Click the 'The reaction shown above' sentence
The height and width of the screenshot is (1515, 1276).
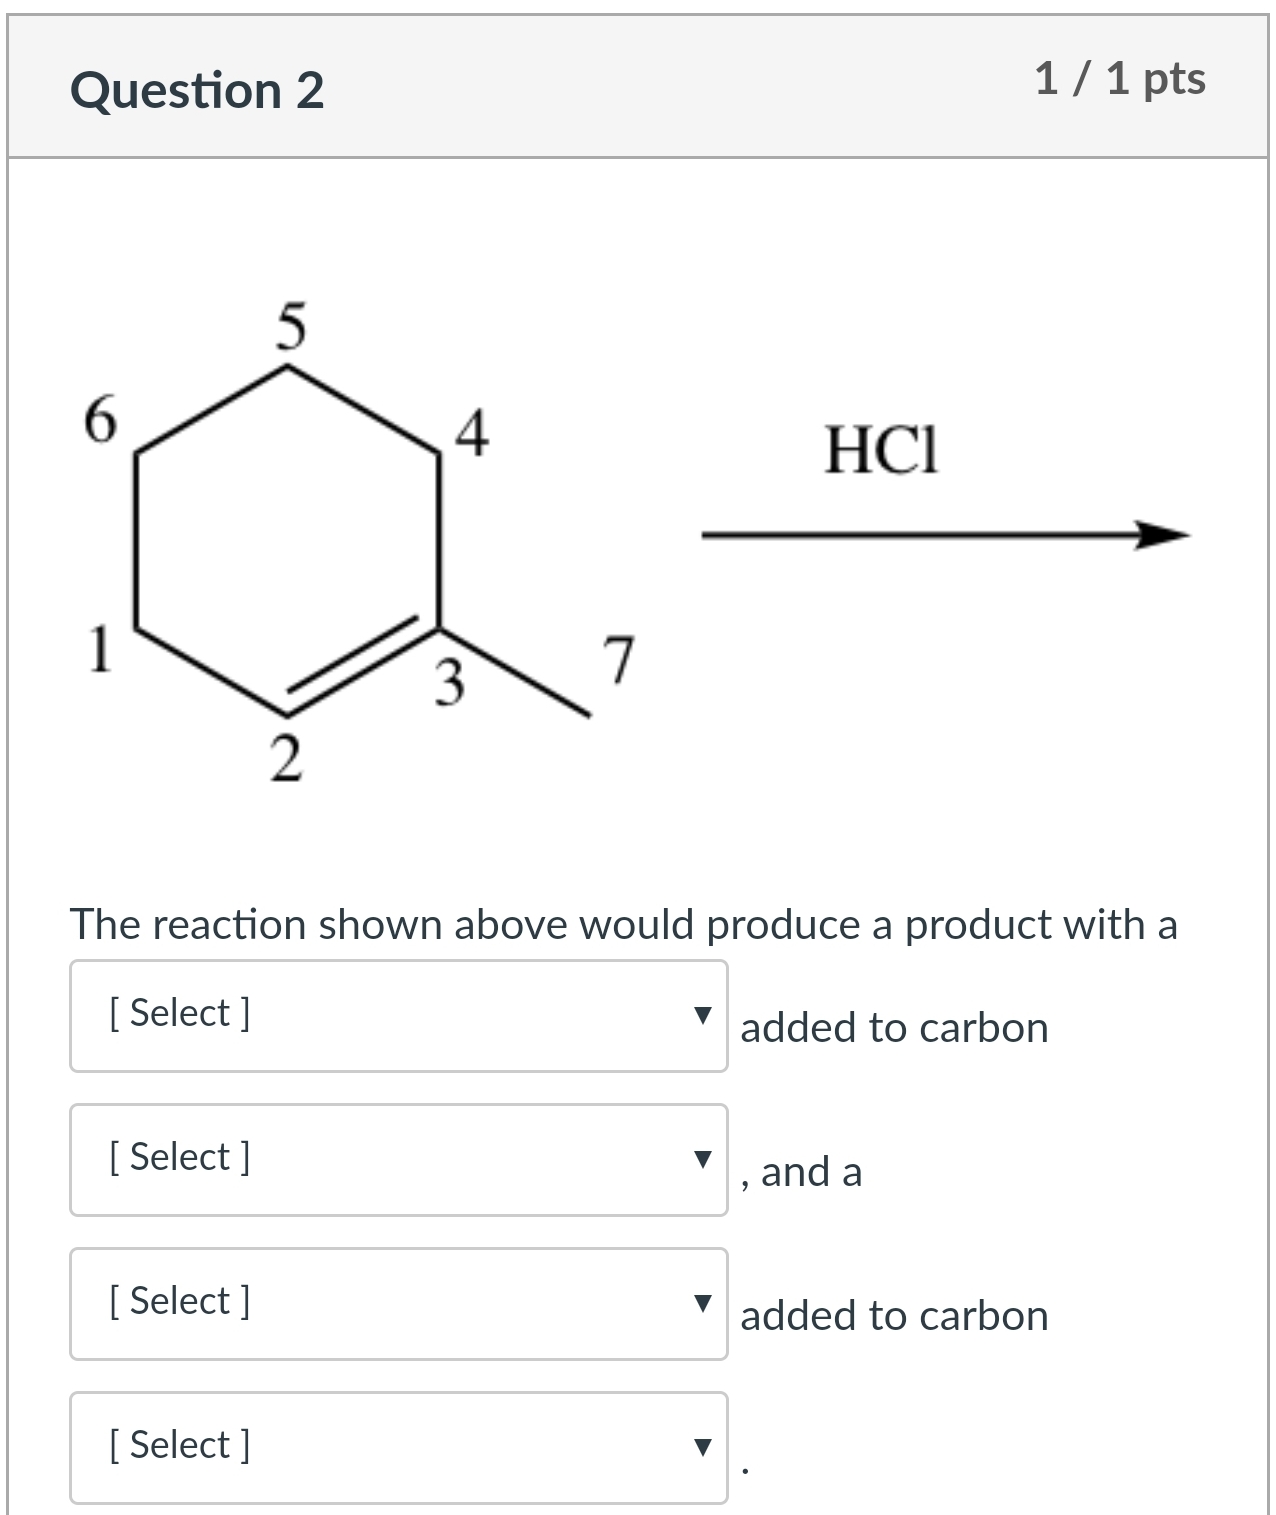click(623, 925)
